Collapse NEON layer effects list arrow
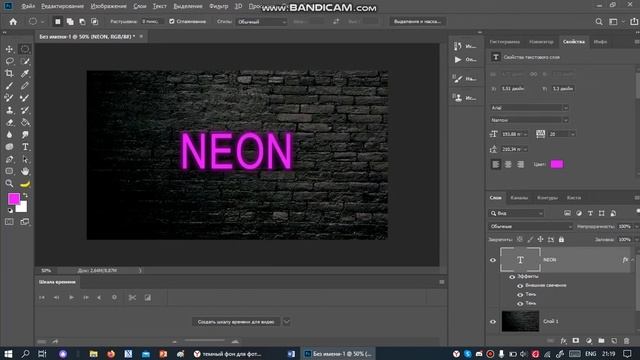This screenshot has height=360, width=640. click(632, 260)
